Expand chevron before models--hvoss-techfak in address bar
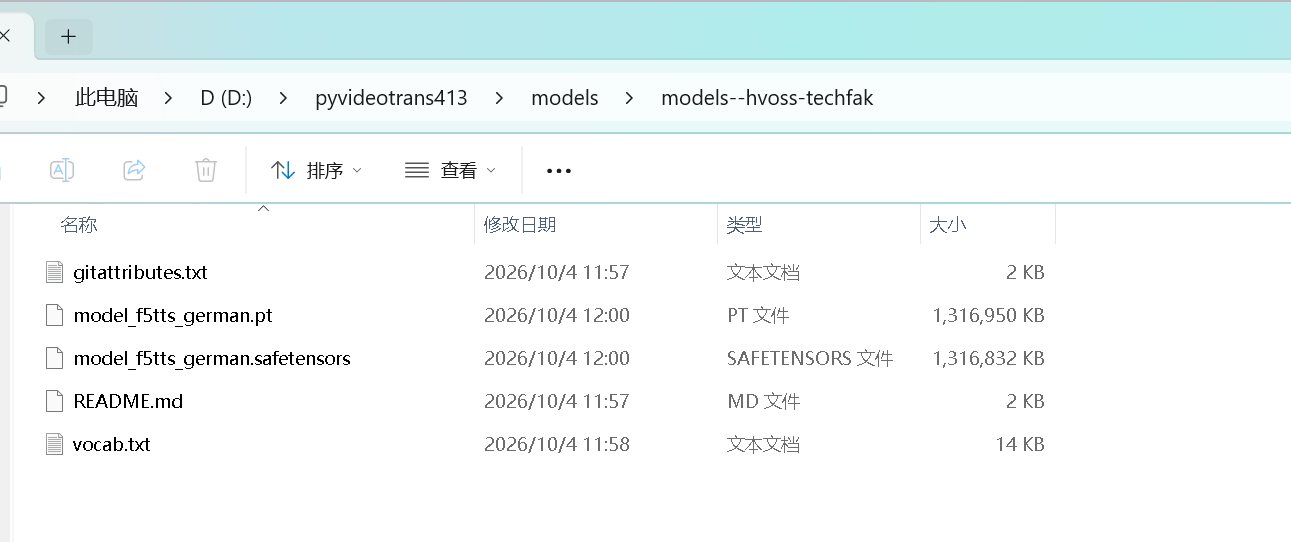The width and height of the screenshot is (1291, 542). pos(629,98)
